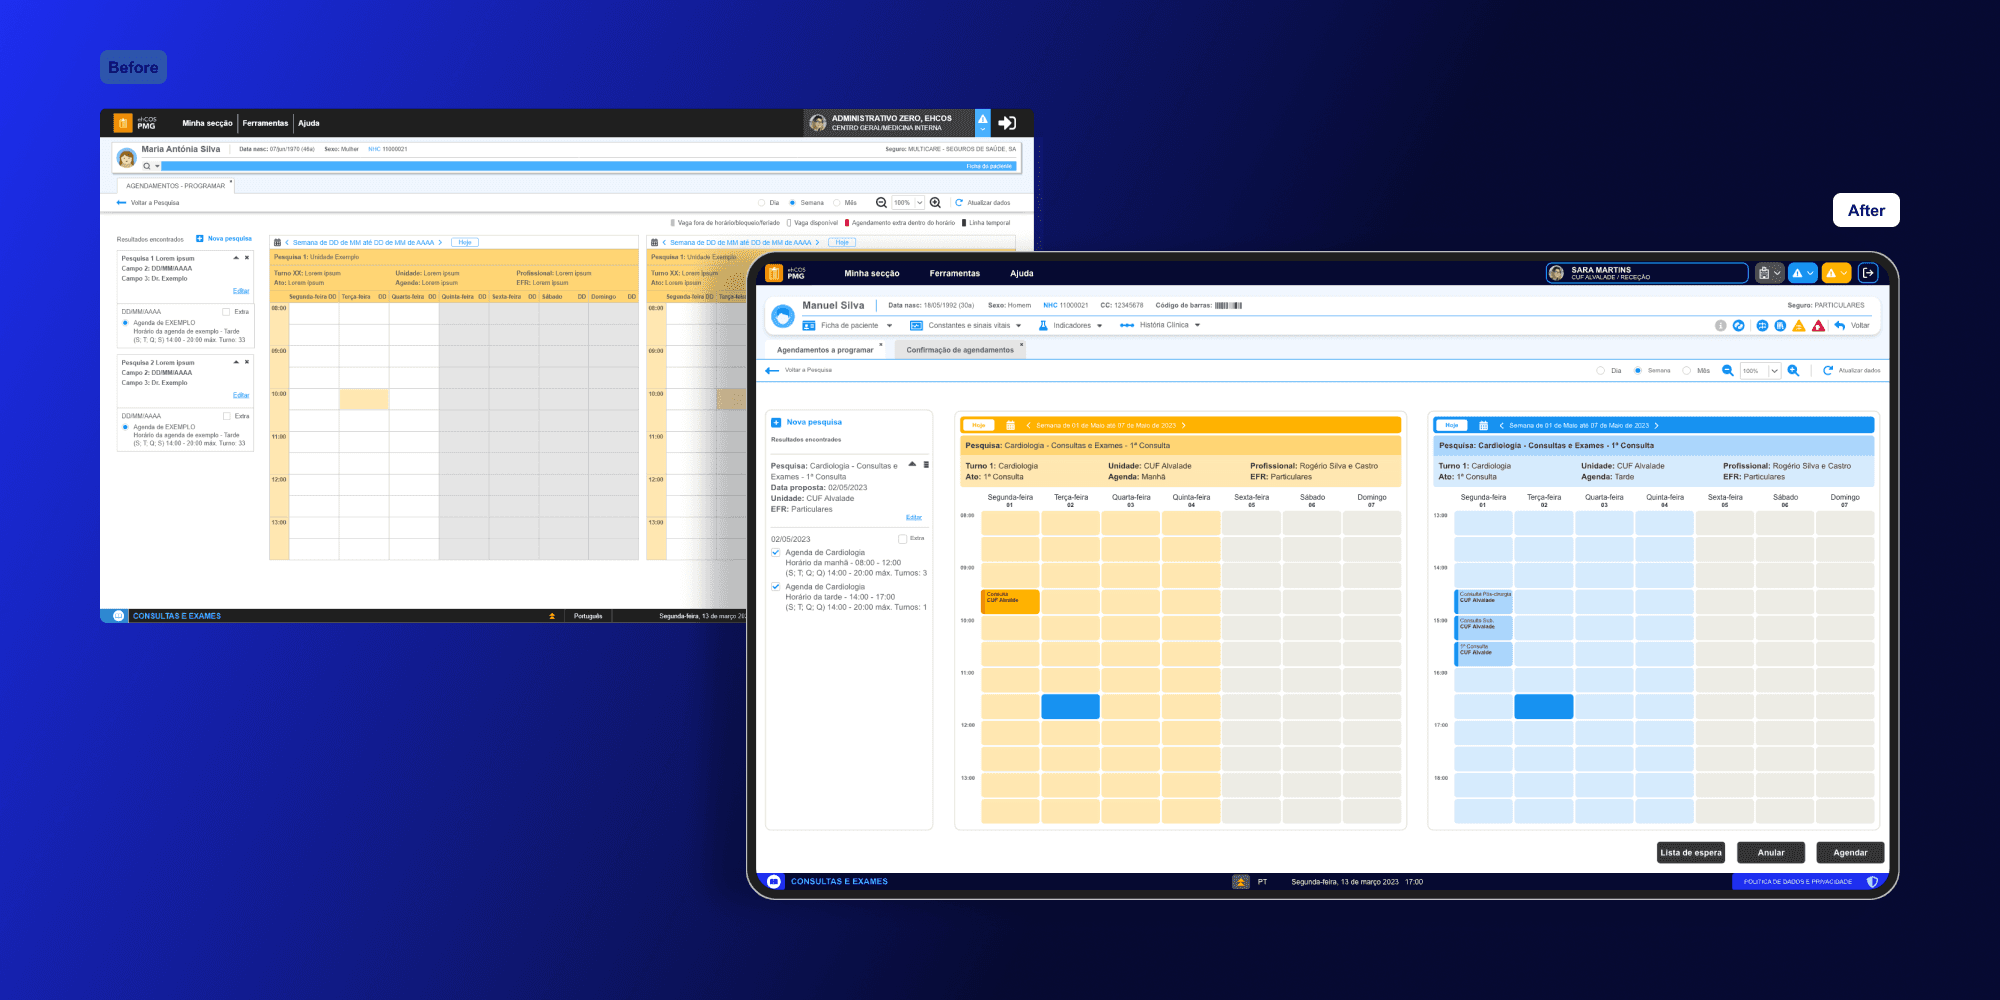Expand the Indicadores dropdown

click(x=1099, y=326)
